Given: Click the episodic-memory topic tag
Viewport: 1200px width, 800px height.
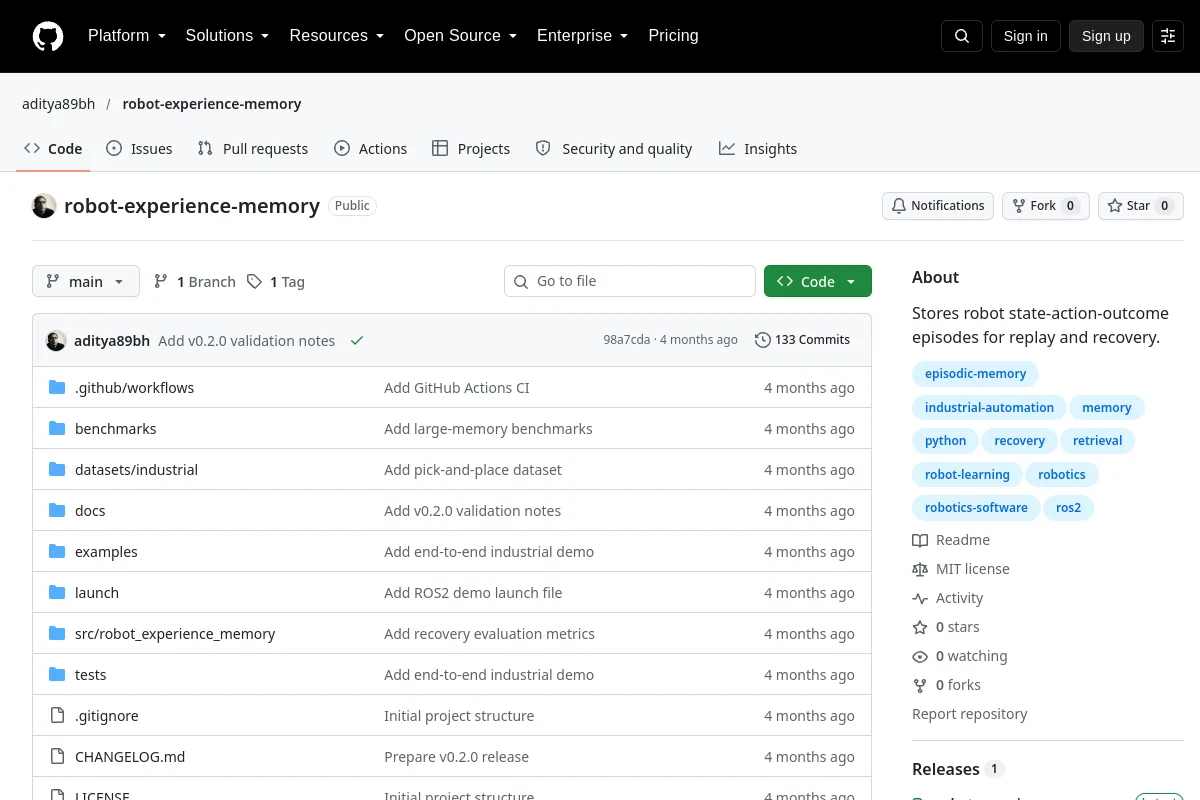Looking at the screenshot, I should pyautogui.click(x=976, y=374).
